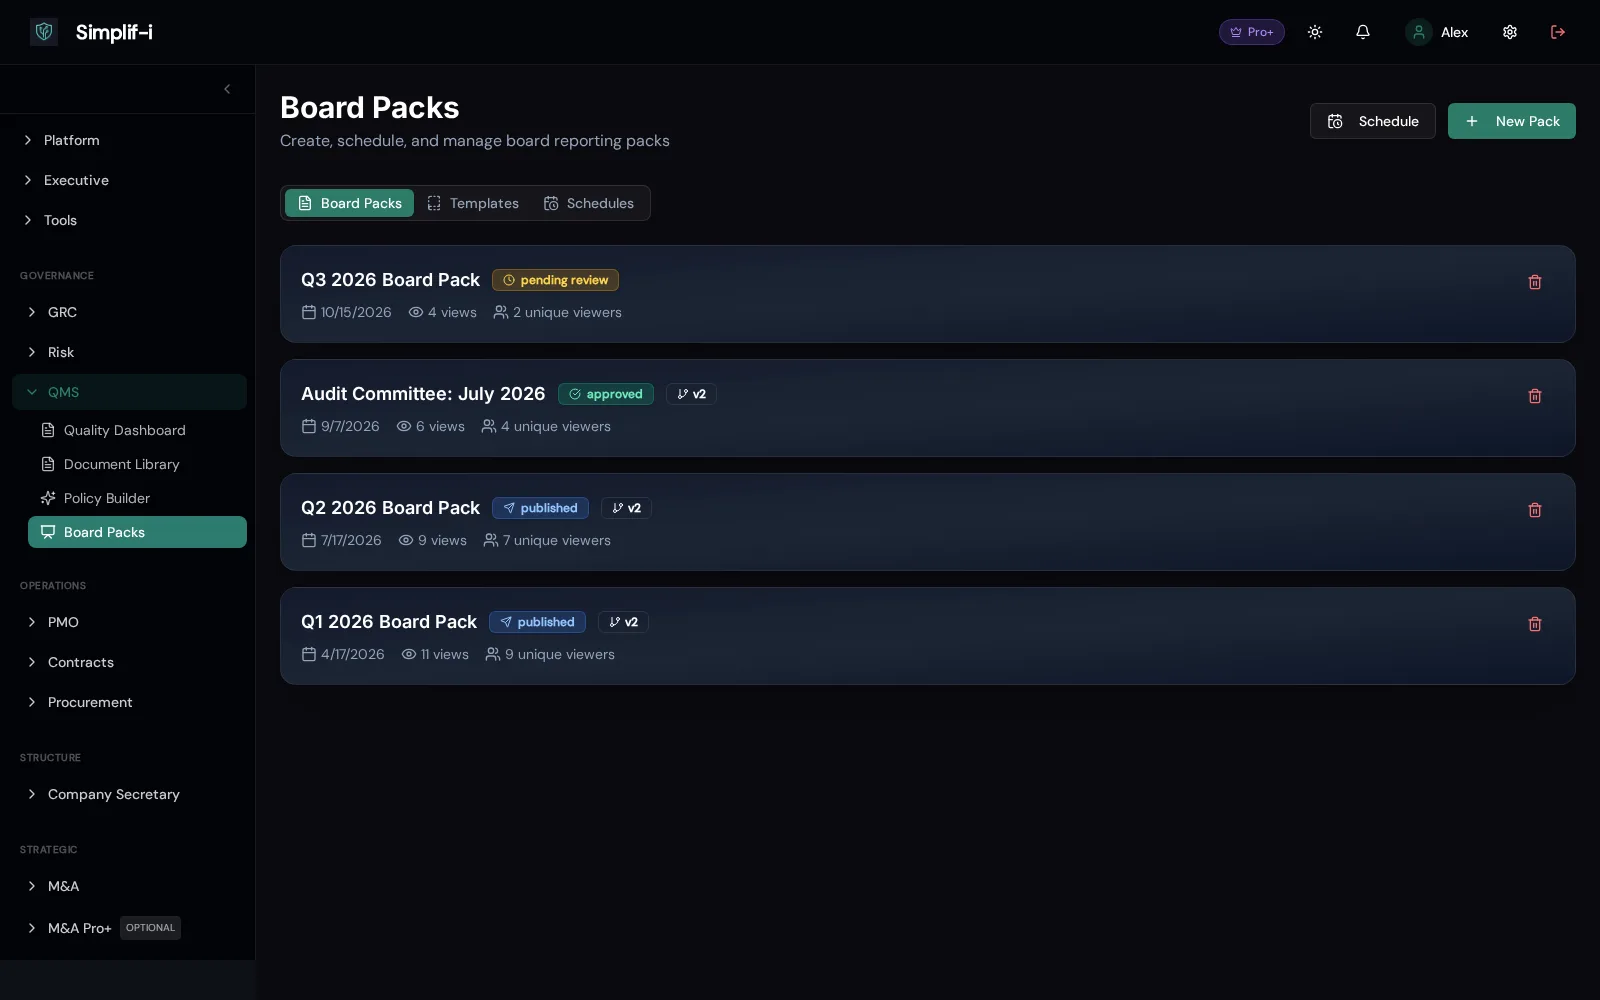Expand the GRC sidebar section
The width and height of the screenshot is (1600, 1000).
point(129,312)
